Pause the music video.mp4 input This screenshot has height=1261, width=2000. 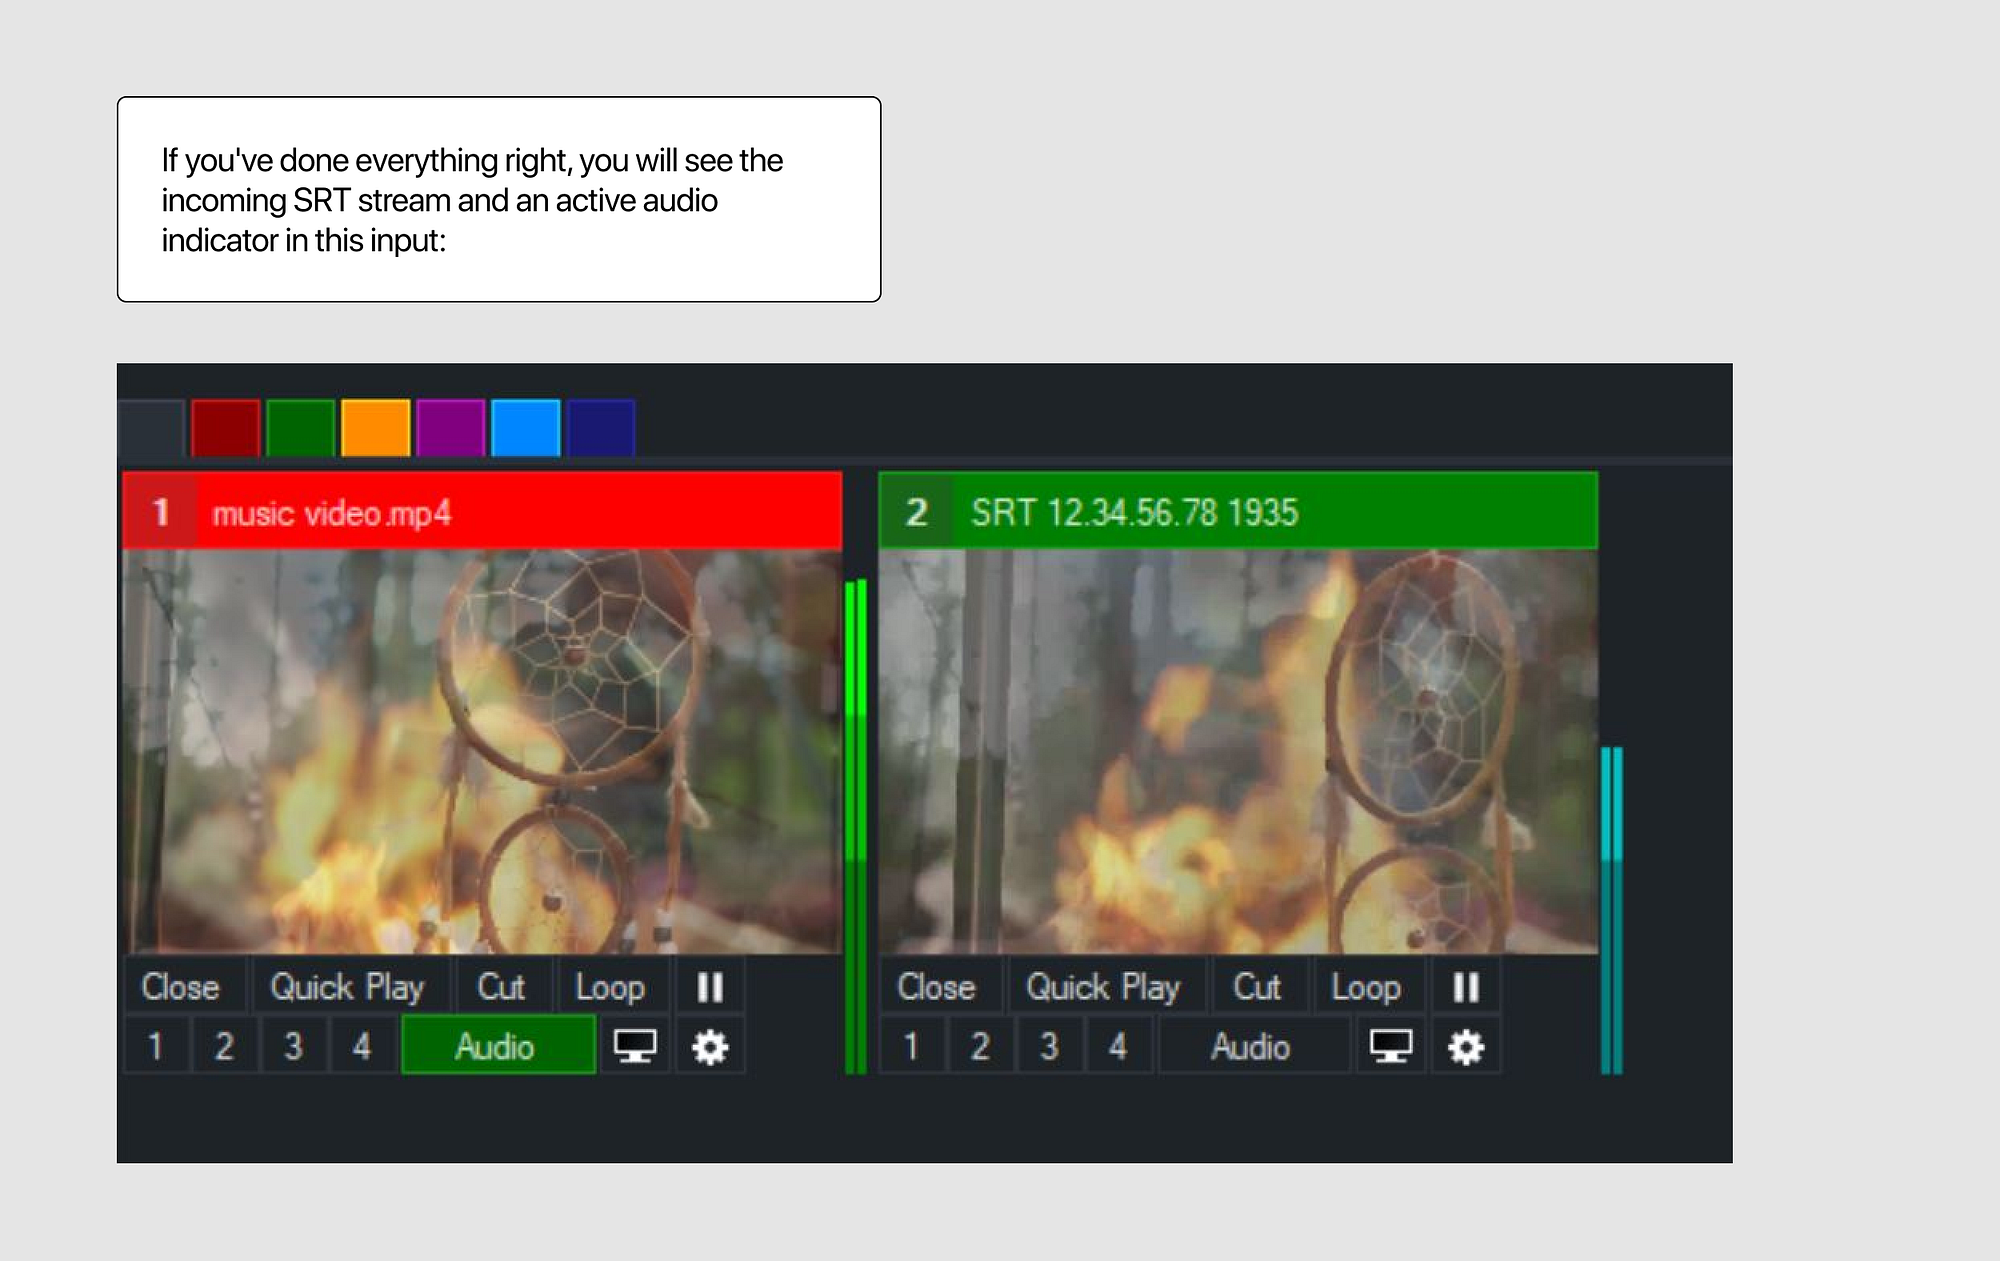[x=710, y=986]
